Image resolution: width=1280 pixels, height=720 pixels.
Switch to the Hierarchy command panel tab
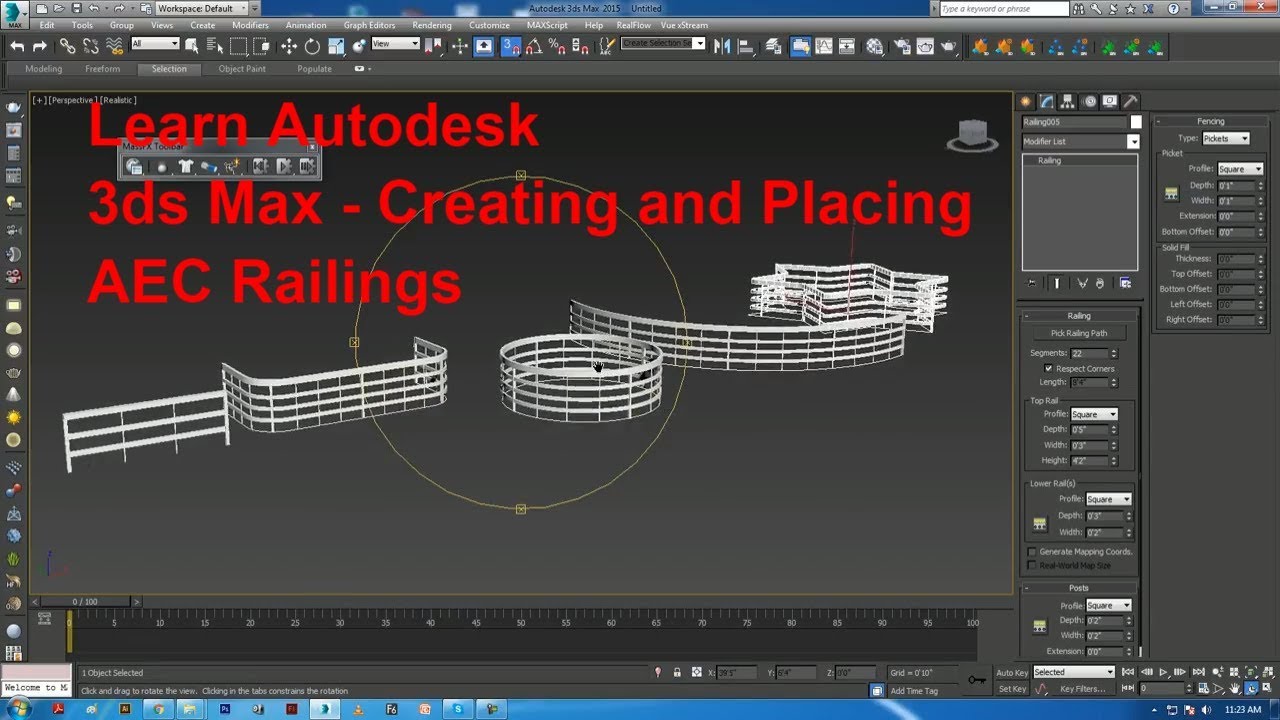pyautogui.click(x=1068, y=101)
